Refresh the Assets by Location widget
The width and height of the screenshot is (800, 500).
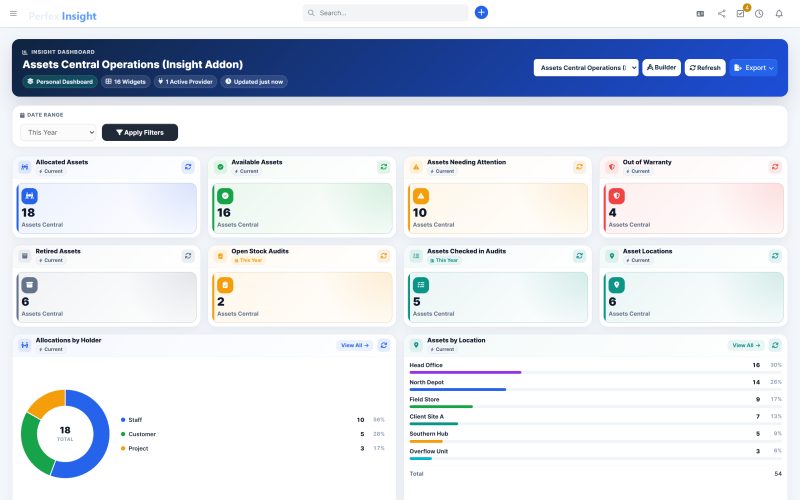point(775,345)
